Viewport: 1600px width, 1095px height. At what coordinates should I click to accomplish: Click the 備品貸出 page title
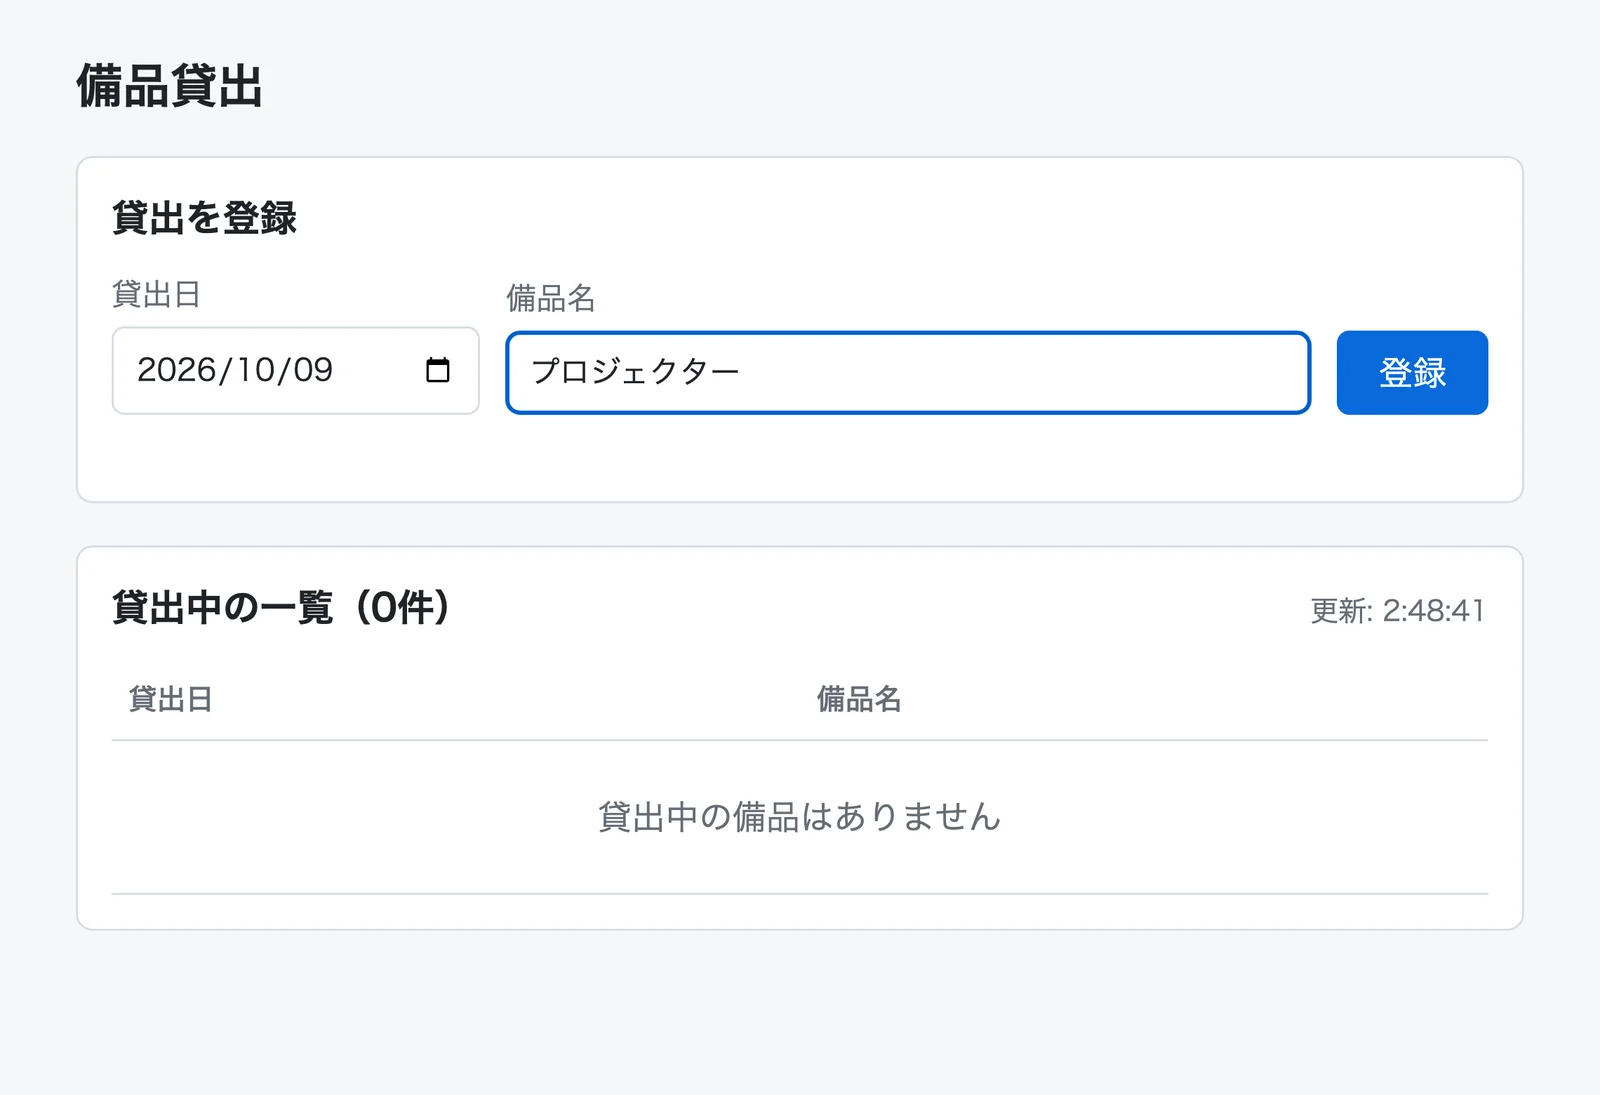[170, 86]
